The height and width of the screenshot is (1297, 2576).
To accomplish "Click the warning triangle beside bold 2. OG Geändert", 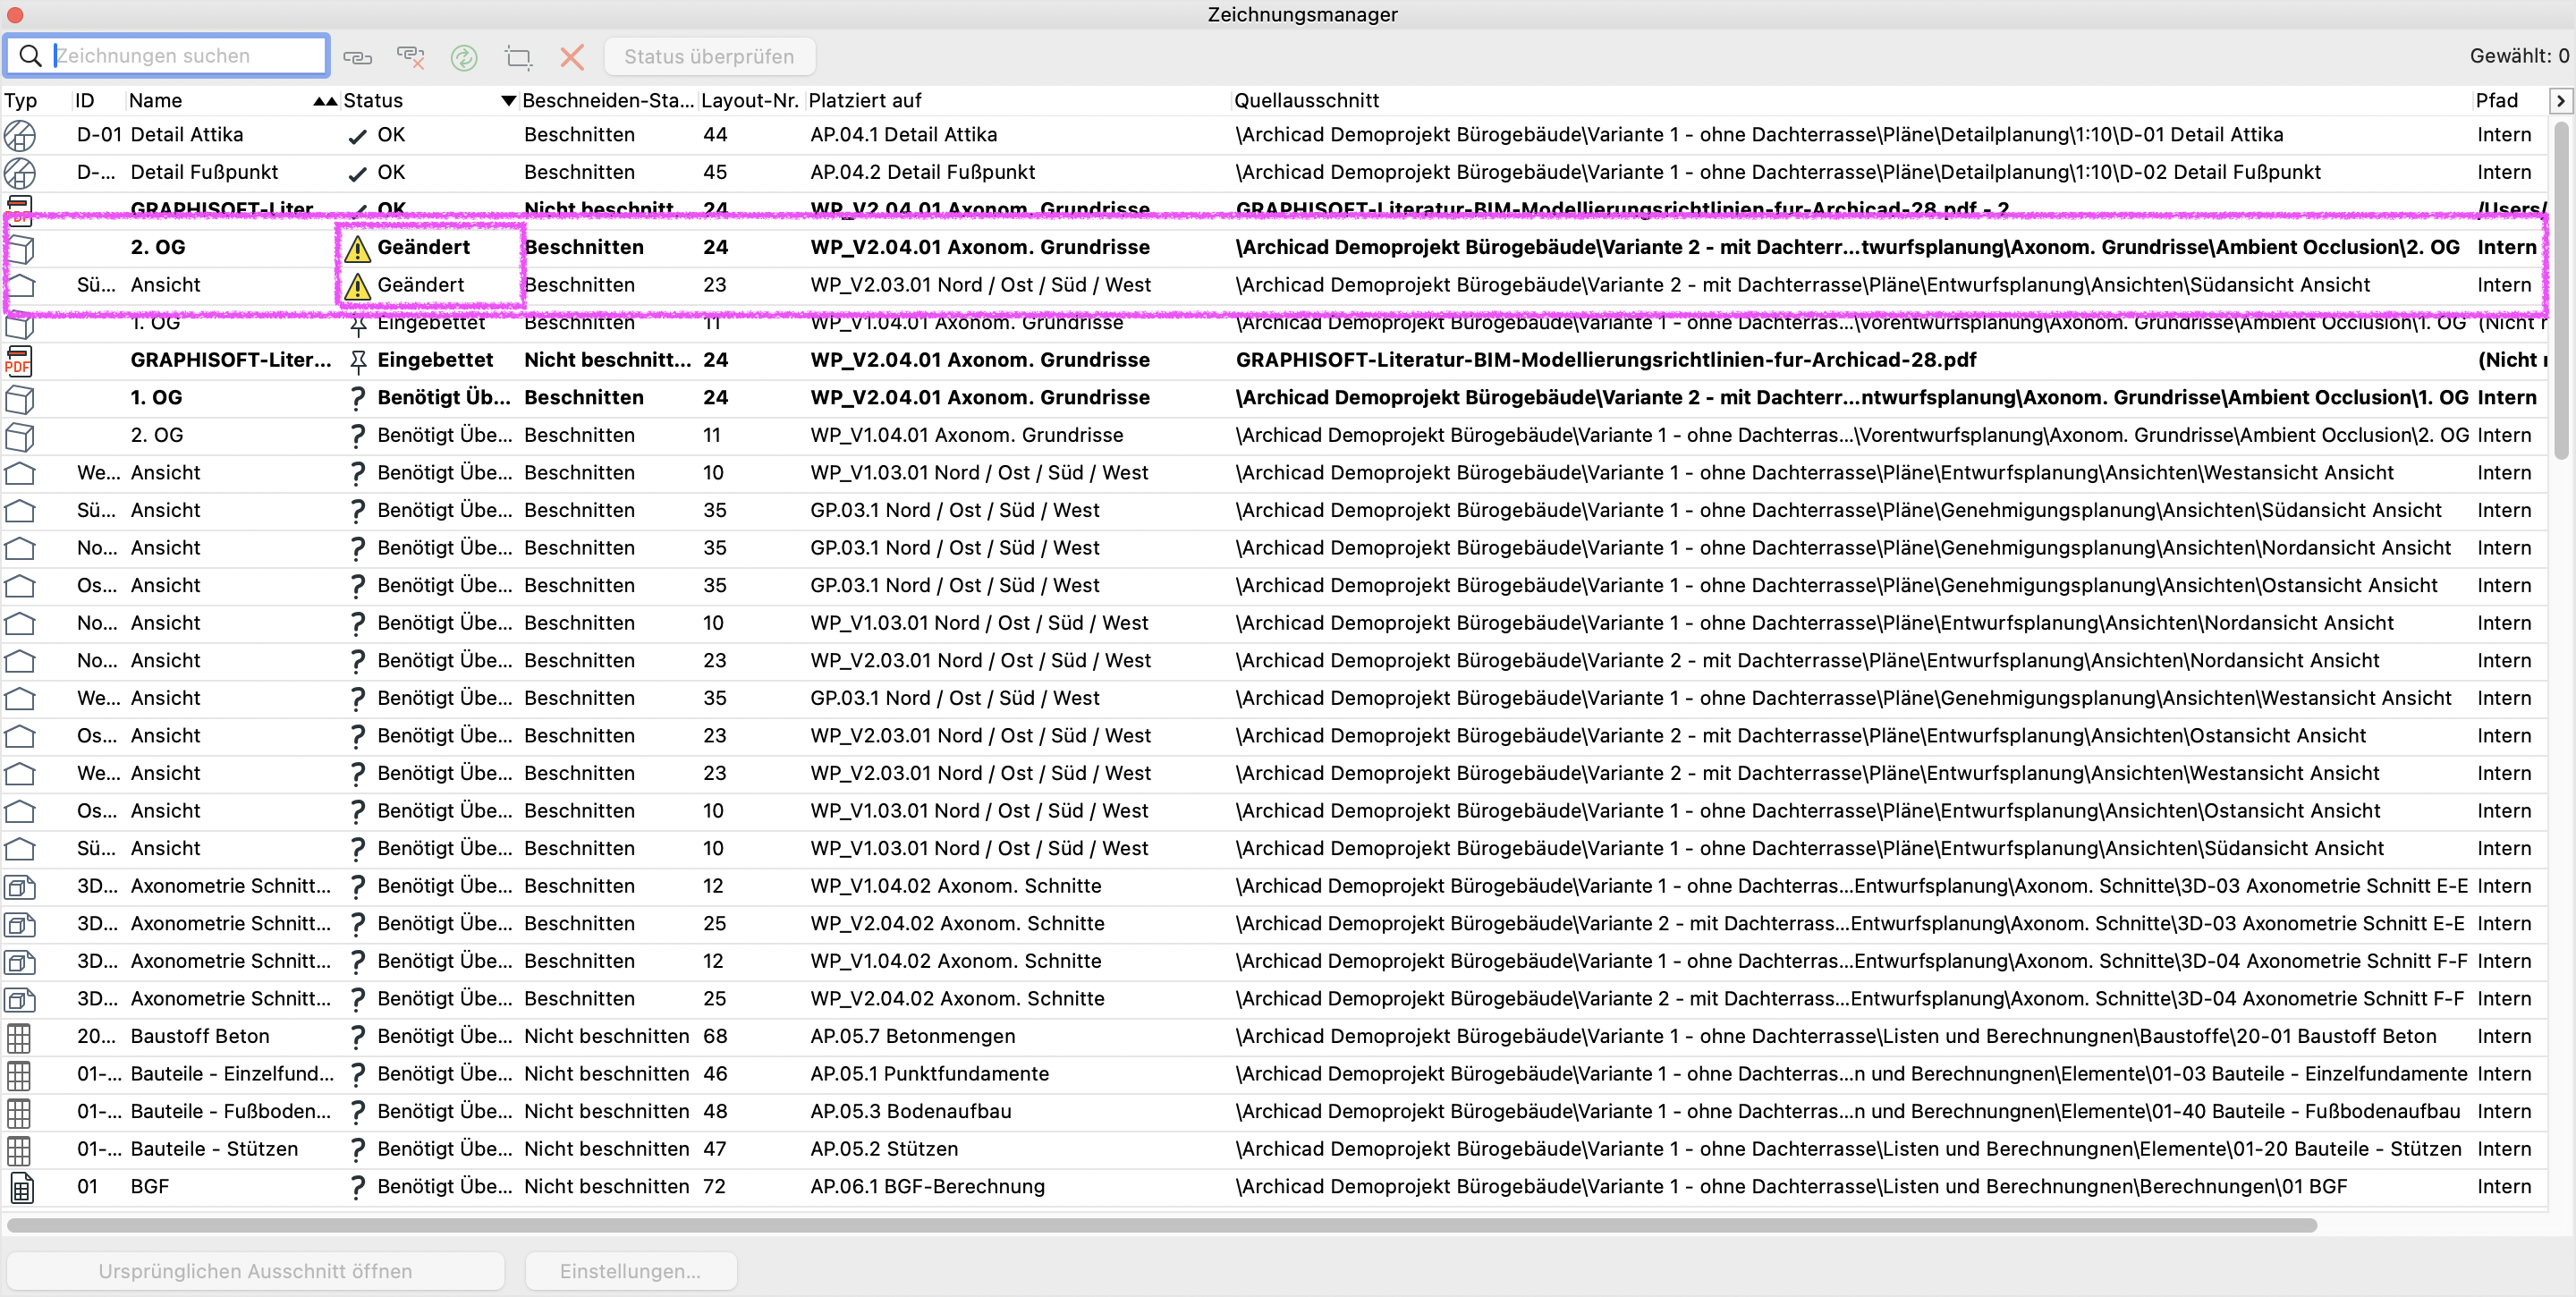I will click(357, 248).
